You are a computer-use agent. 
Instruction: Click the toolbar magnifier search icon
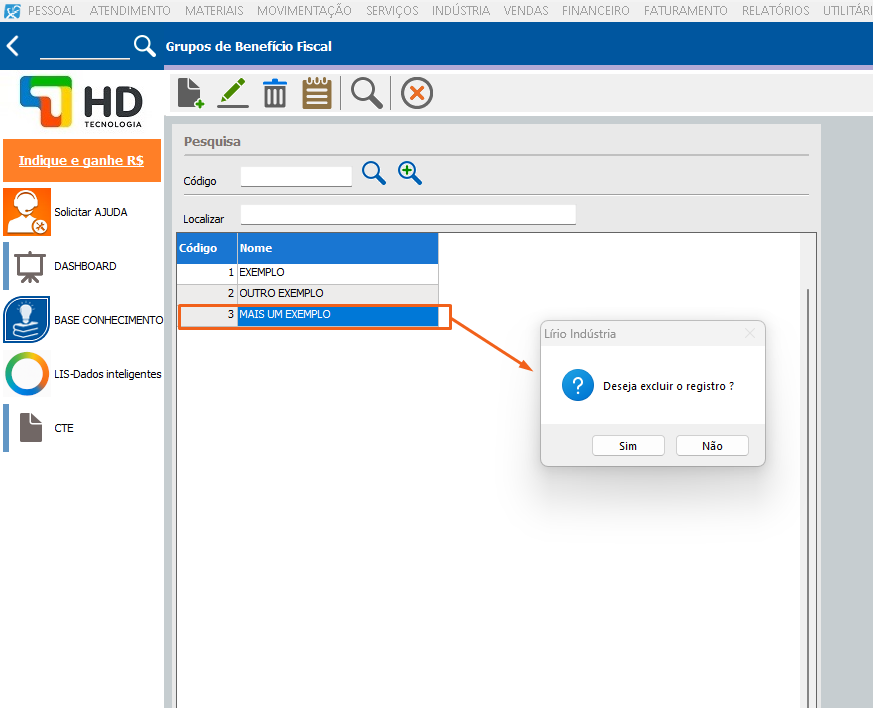[367, 93]
